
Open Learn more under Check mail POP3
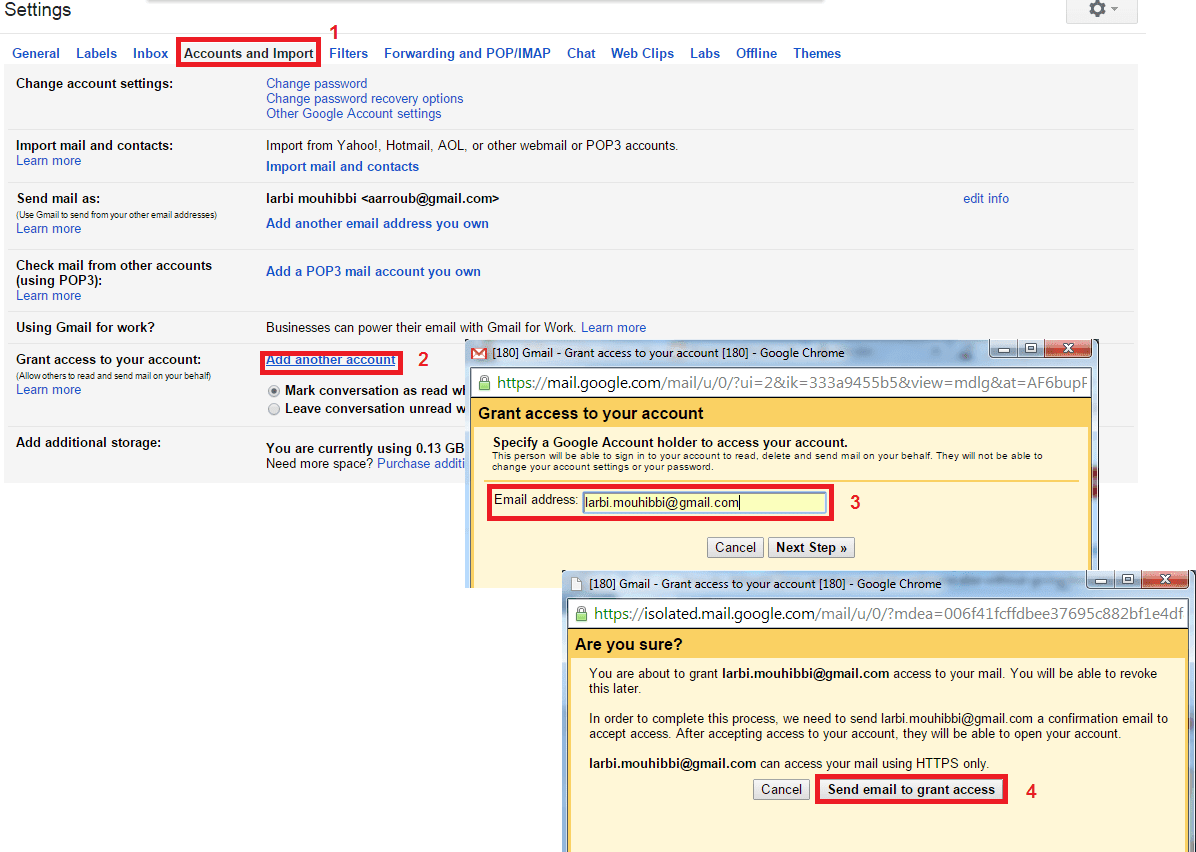pos(48,296)
